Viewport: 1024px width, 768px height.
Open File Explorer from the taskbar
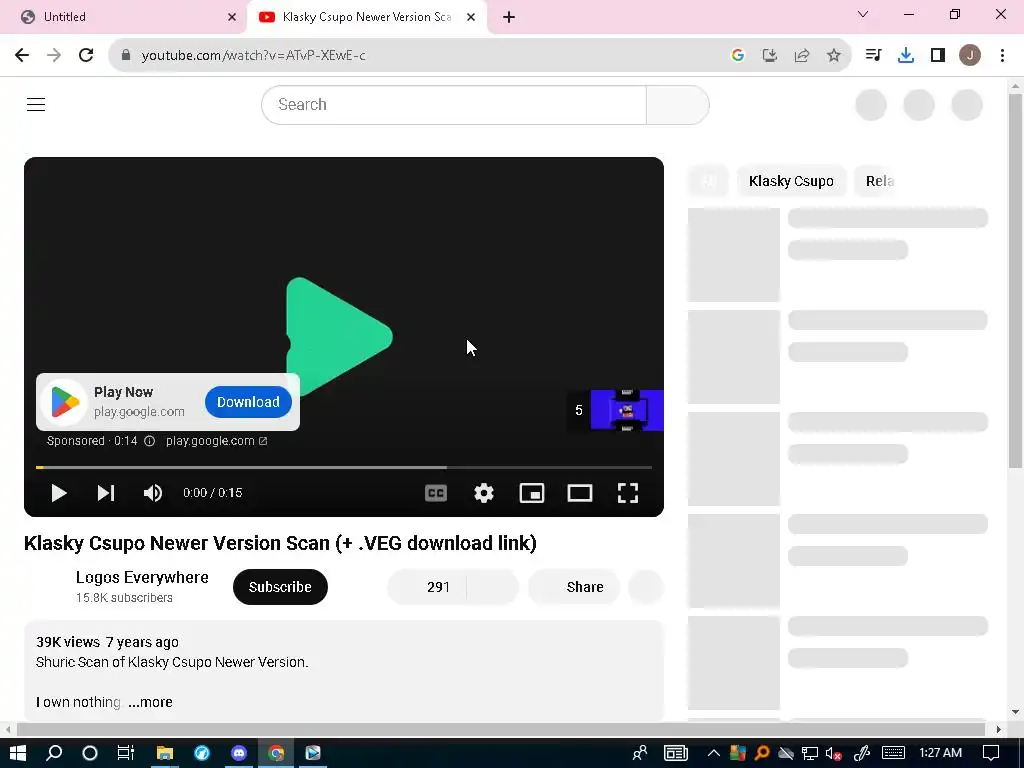pyautogui.click(x=164, y=753)
